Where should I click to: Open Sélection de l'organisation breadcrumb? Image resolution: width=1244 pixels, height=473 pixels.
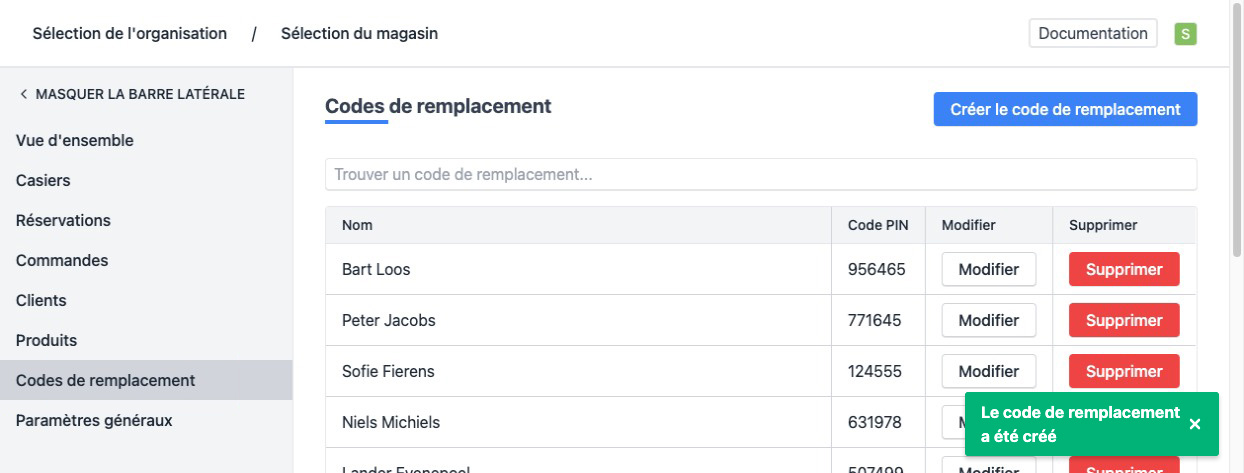tap(129, 34)
